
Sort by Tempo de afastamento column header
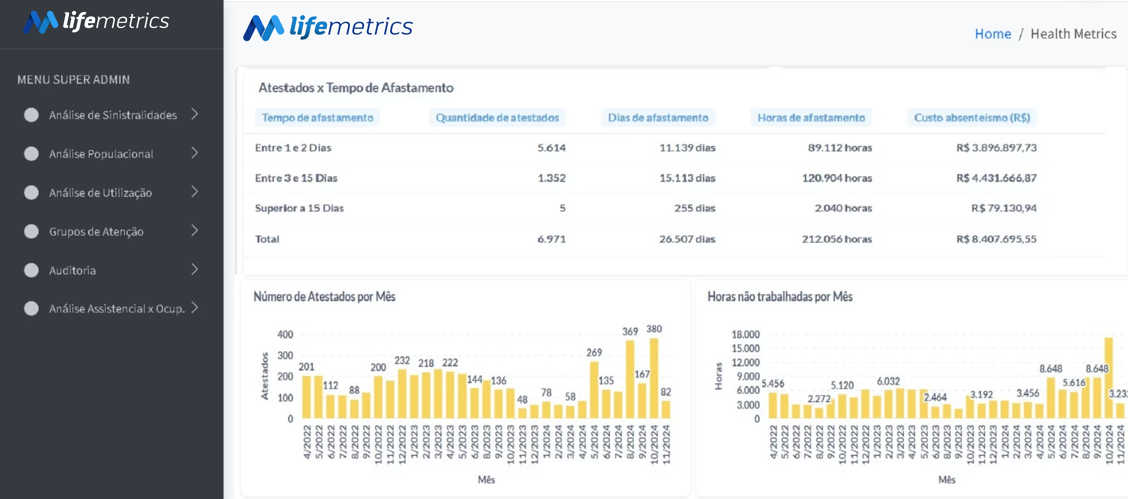(x=317, y=118)
